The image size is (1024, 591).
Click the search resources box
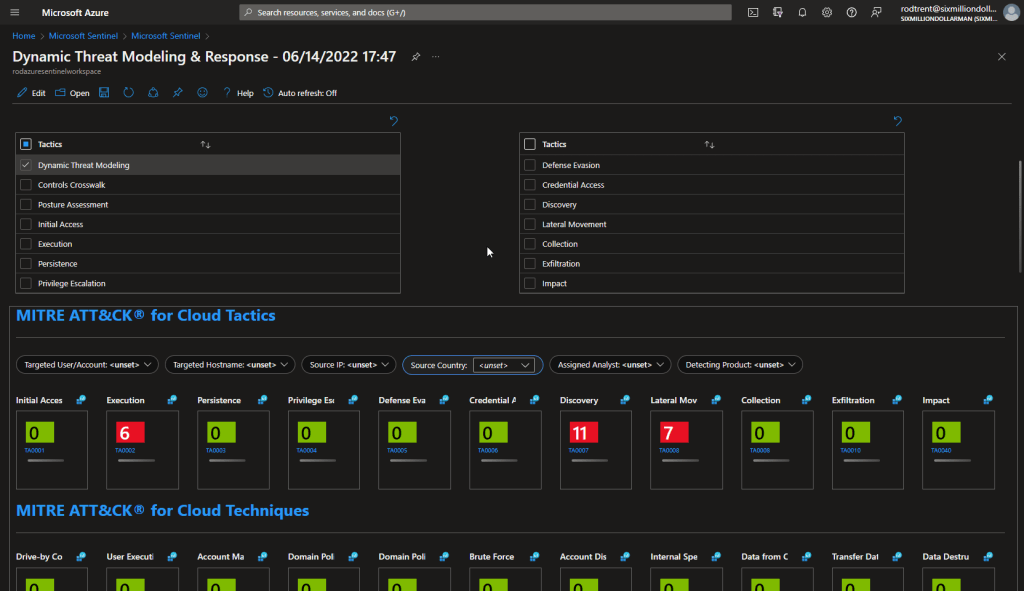(x=485, y=12)
